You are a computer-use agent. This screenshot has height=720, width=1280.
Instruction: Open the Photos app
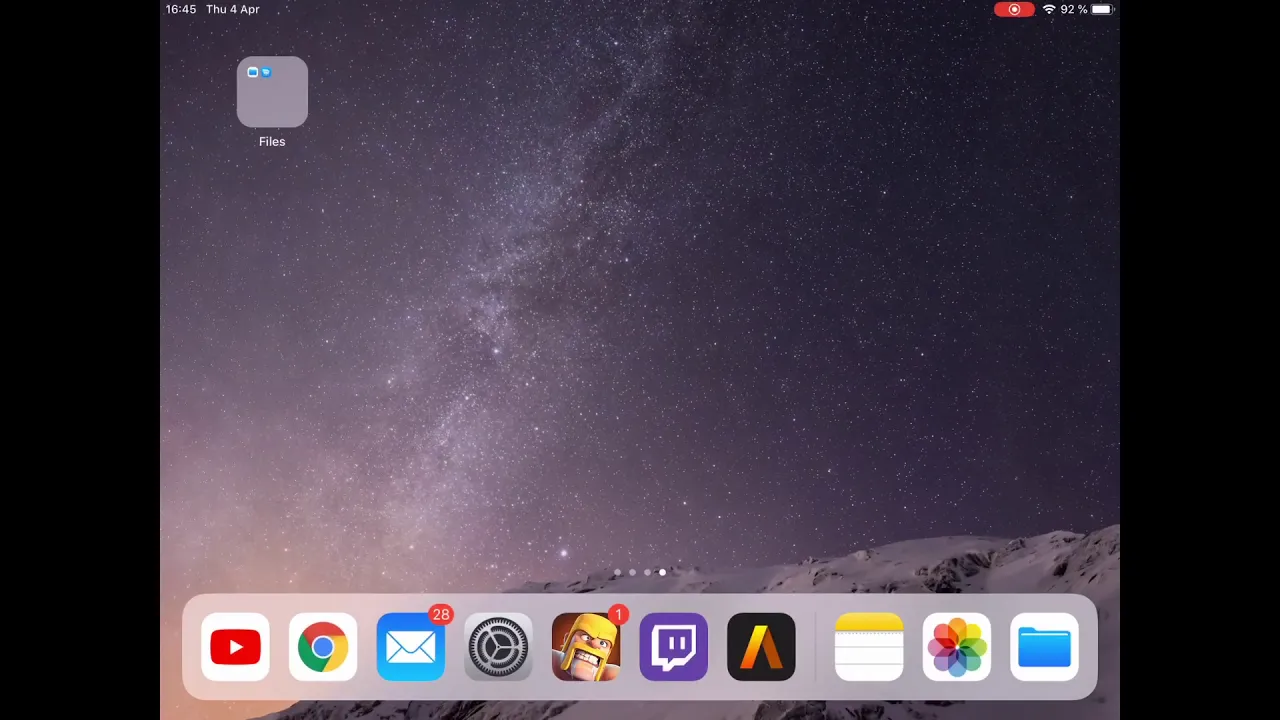pos(957,647)
